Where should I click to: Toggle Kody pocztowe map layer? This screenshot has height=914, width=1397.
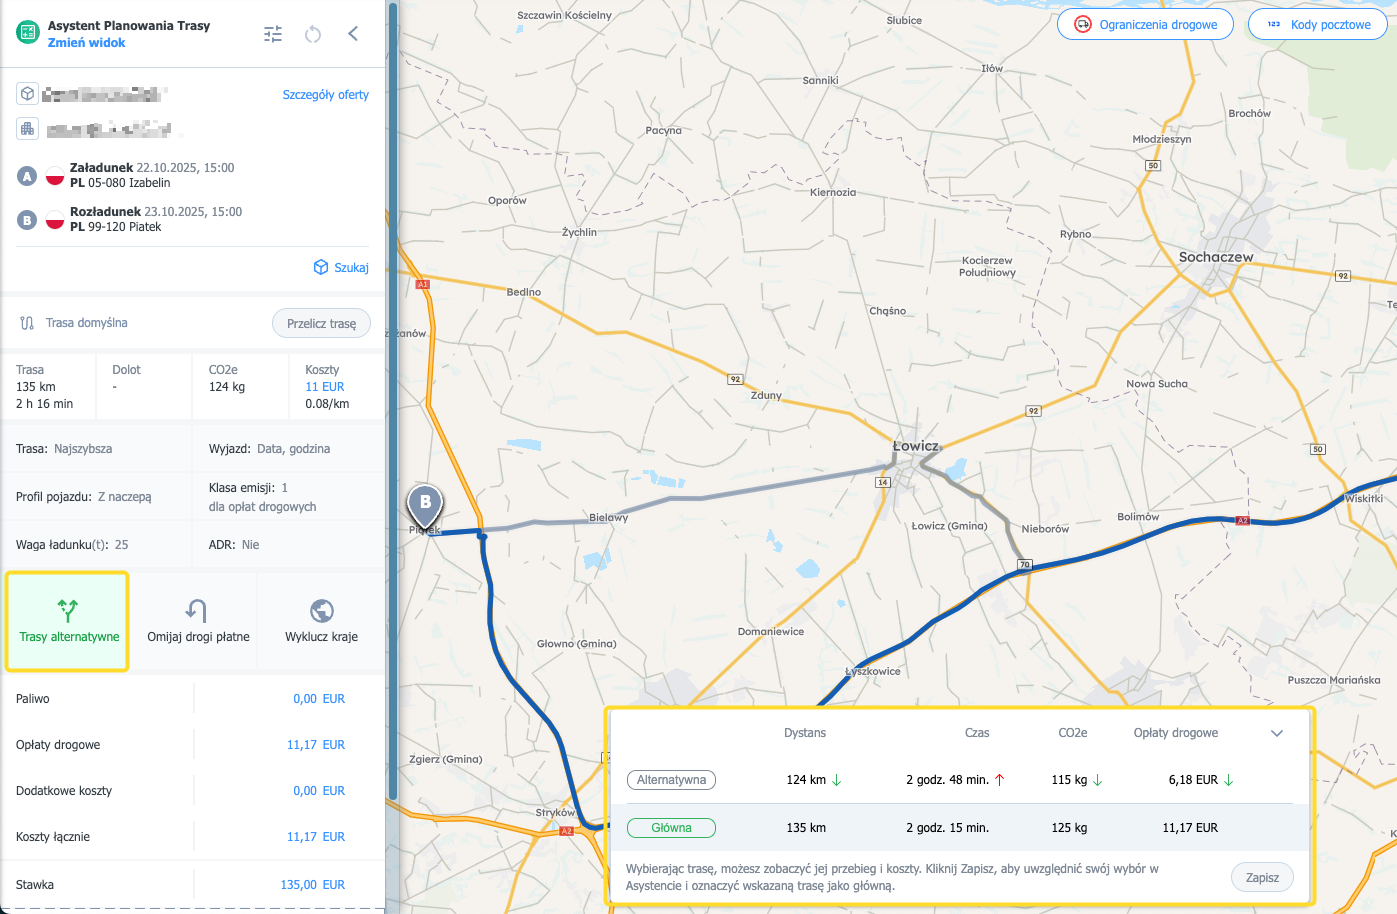[1317, 24]
